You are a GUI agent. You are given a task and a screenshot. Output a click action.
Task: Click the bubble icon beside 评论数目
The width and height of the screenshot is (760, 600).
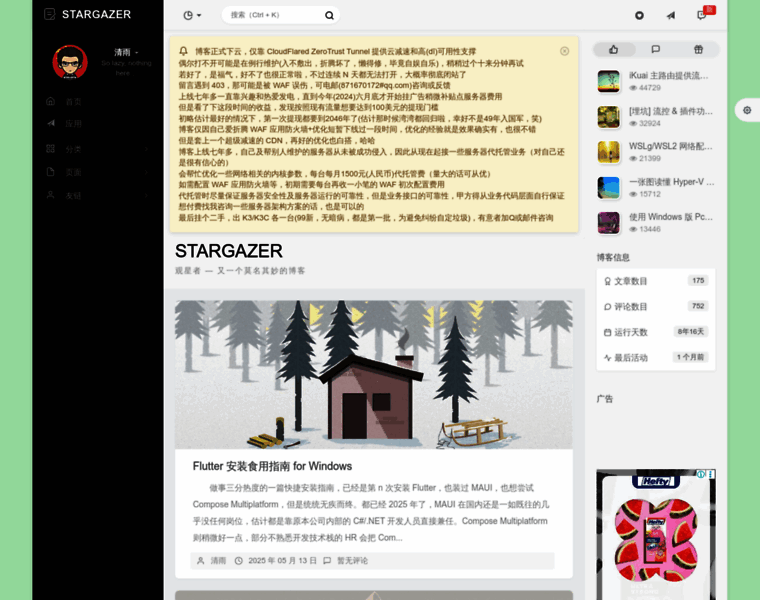pyautogui.click(x=607, y=307)
